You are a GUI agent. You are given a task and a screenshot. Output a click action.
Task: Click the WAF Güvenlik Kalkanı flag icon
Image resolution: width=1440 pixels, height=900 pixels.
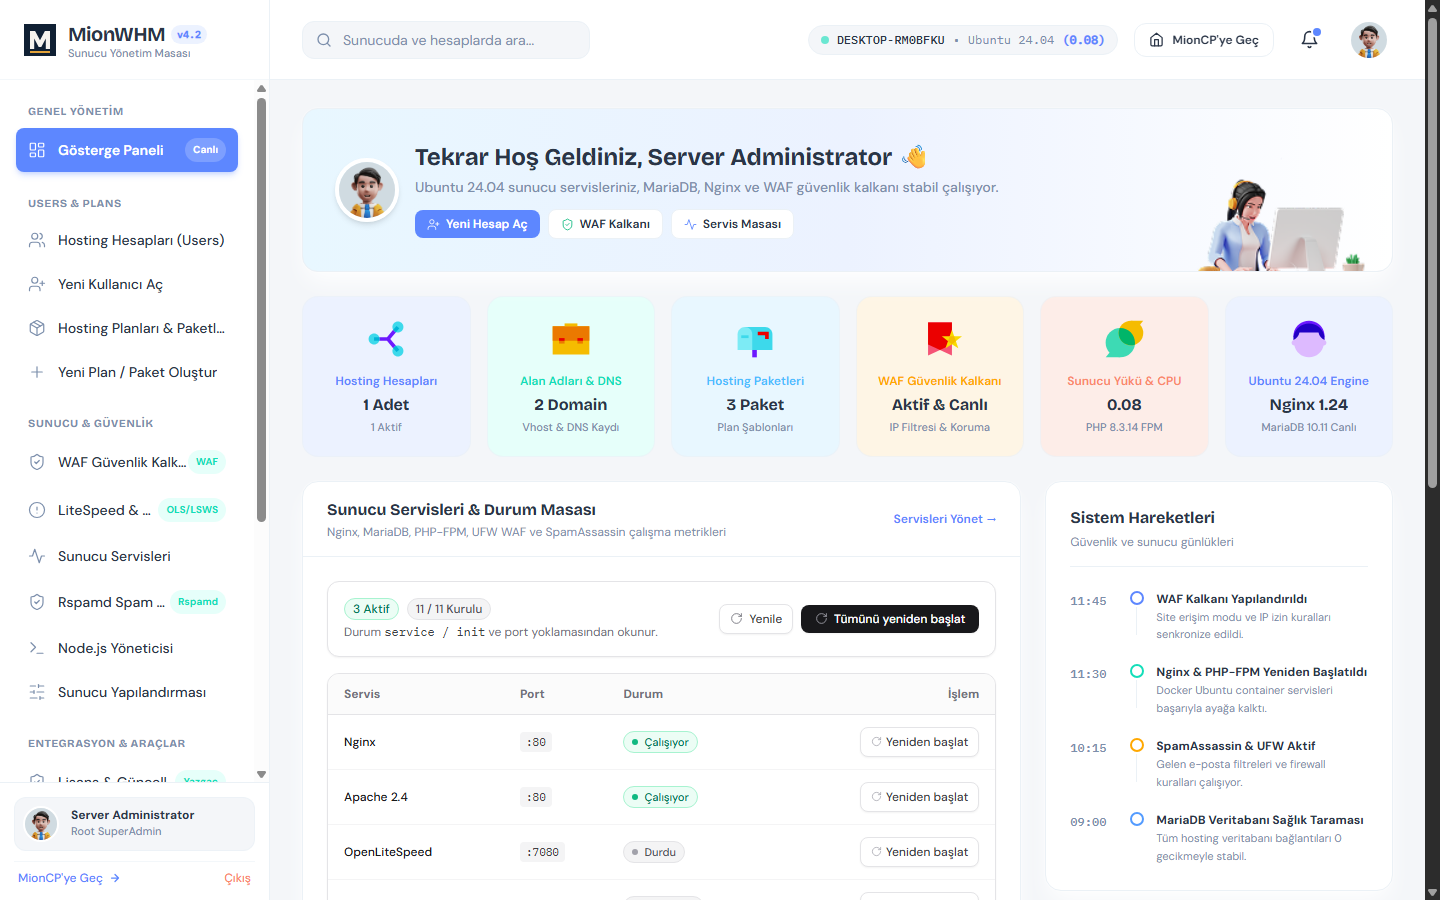click(942, 339)
